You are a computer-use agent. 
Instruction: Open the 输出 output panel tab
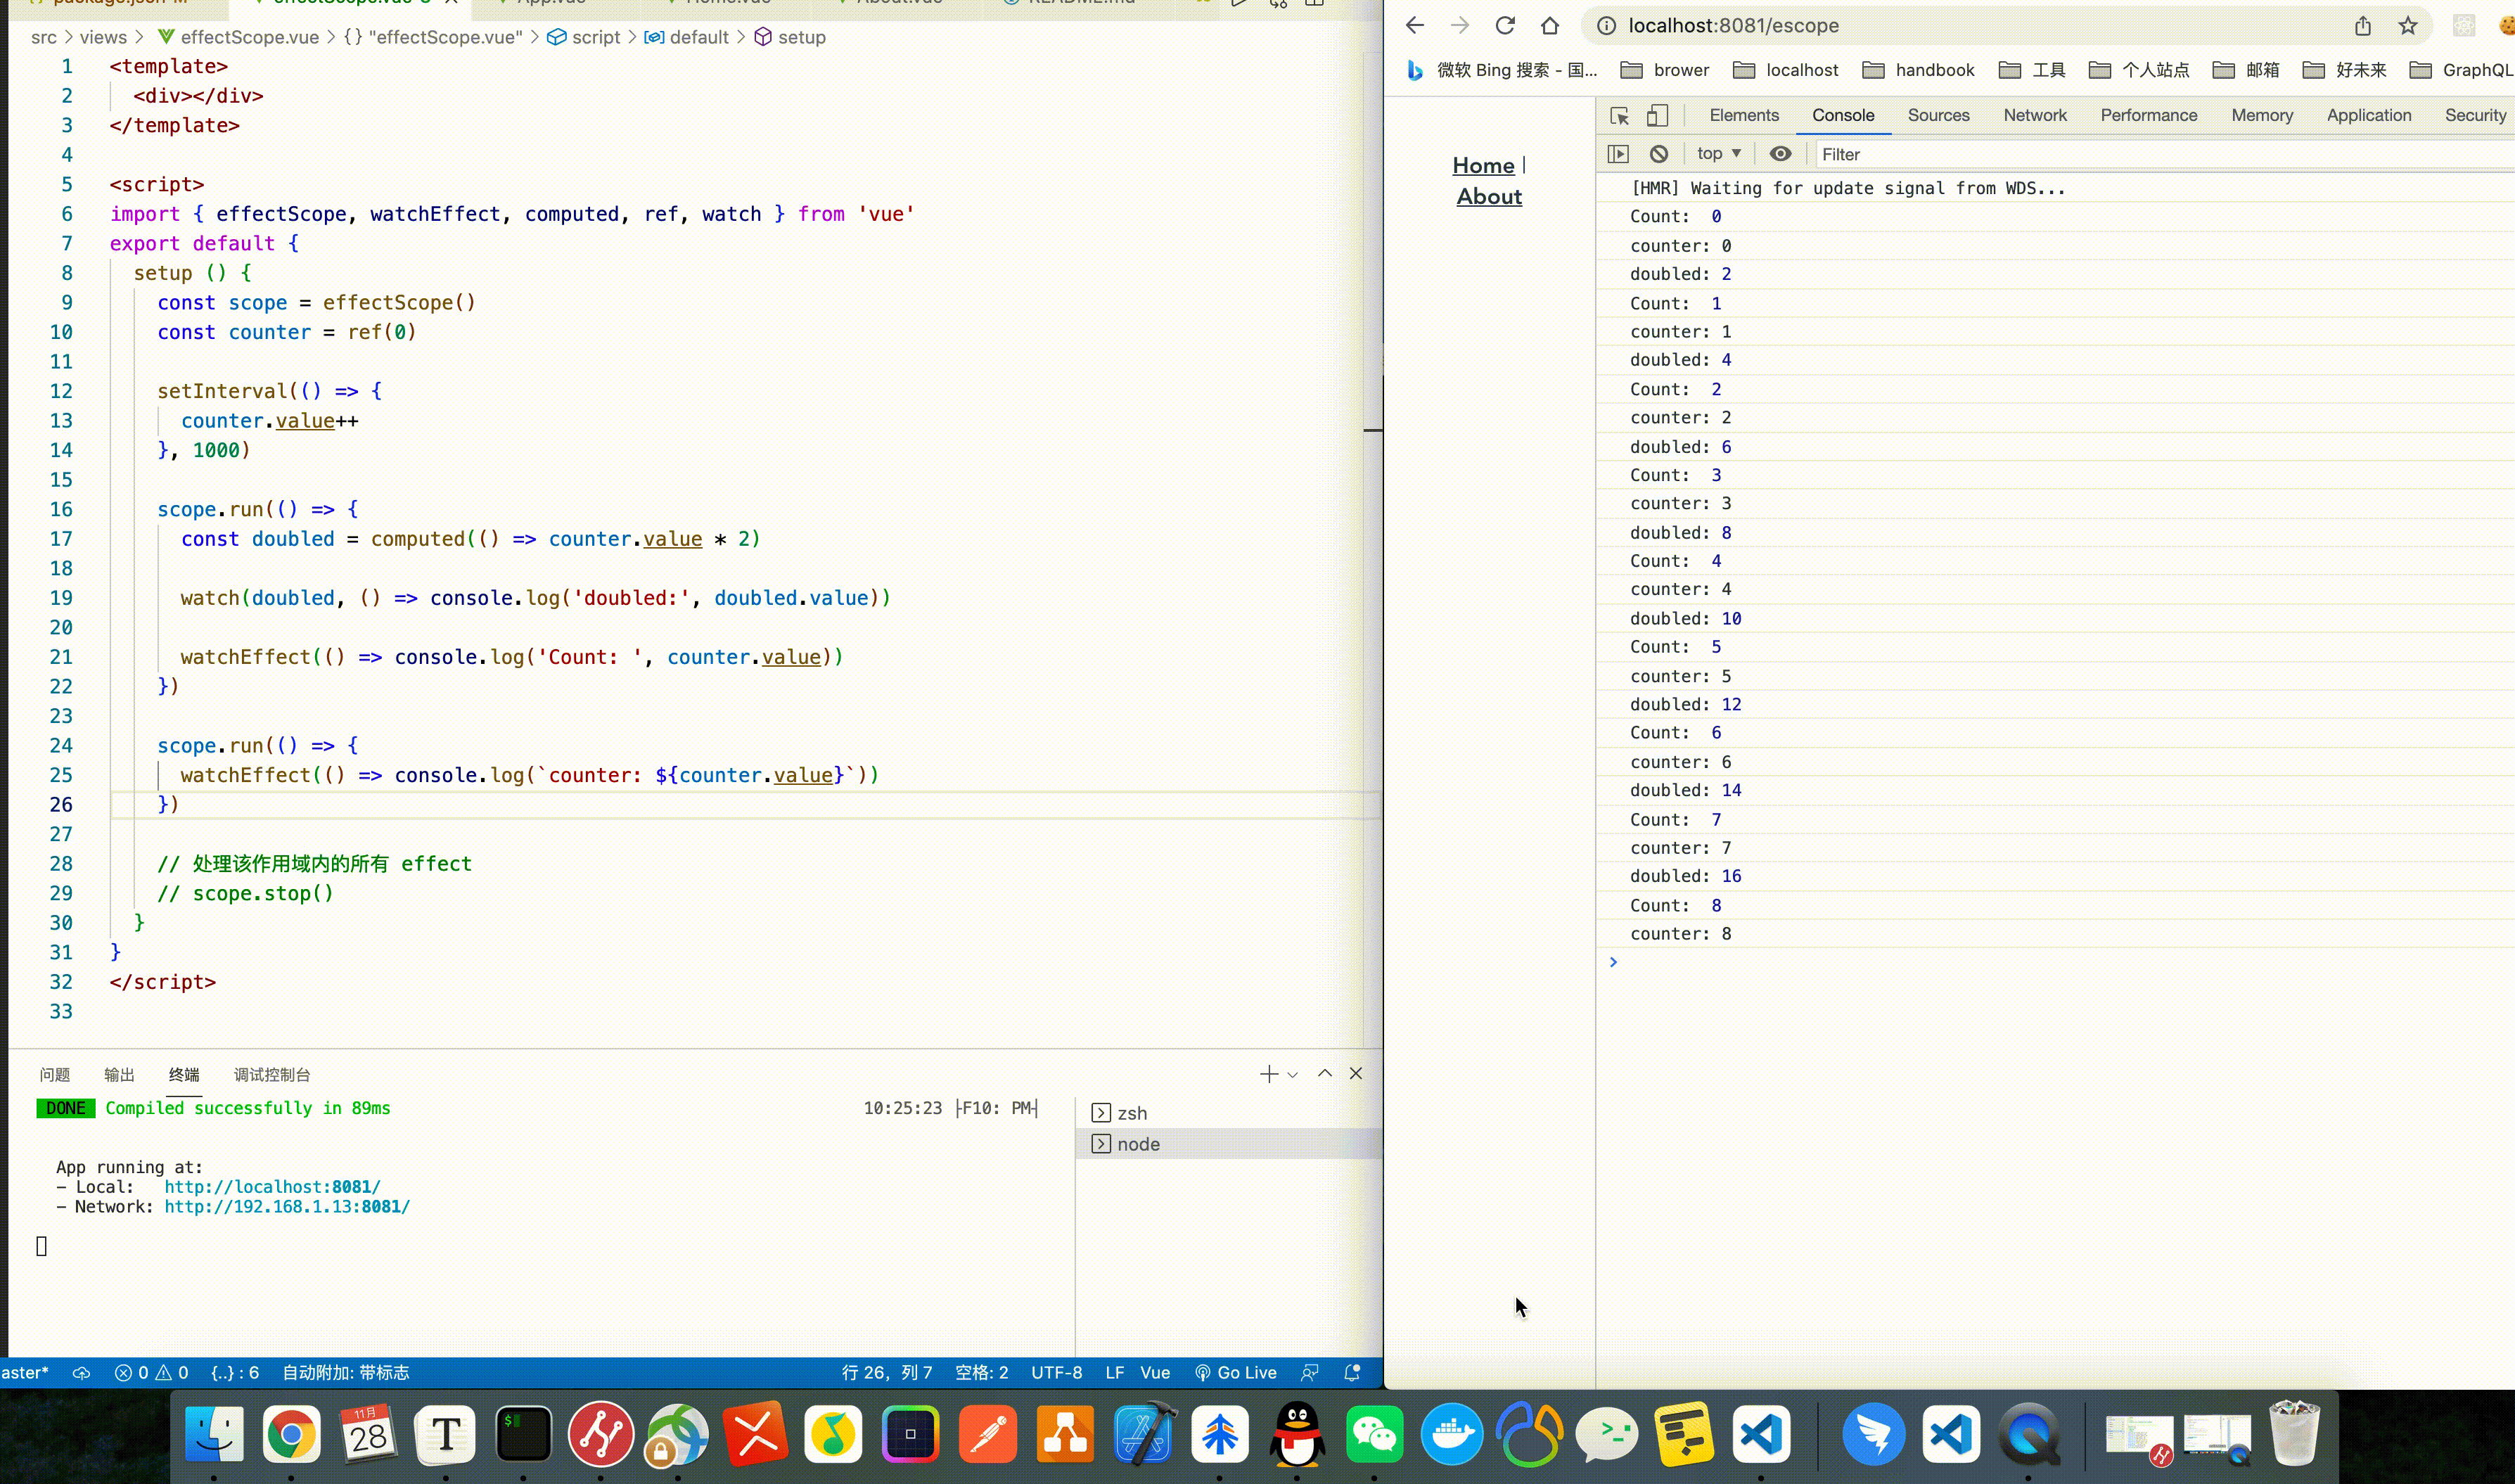click(119, 1075)
